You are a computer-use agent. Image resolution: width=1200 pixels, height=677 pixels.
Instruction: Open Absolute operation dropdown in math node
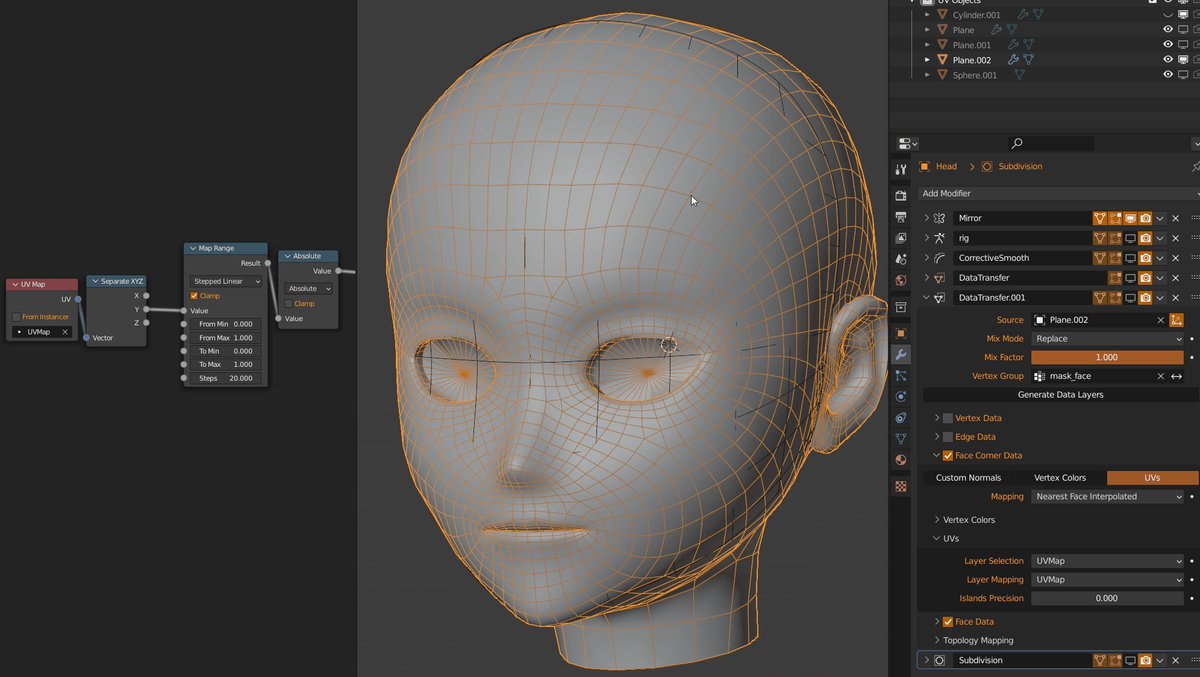(x=308, y=289)
